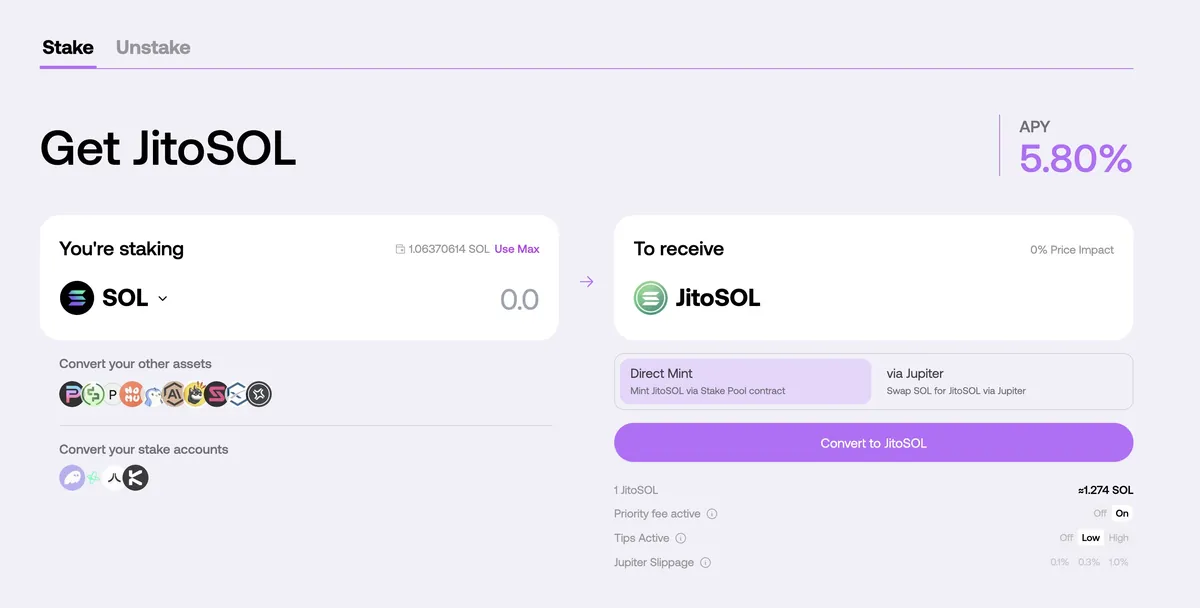Focus the 0.0 staking amount field
This screenshot has height=608, width=1200.
pyautogui.click(x=519, y=299)
